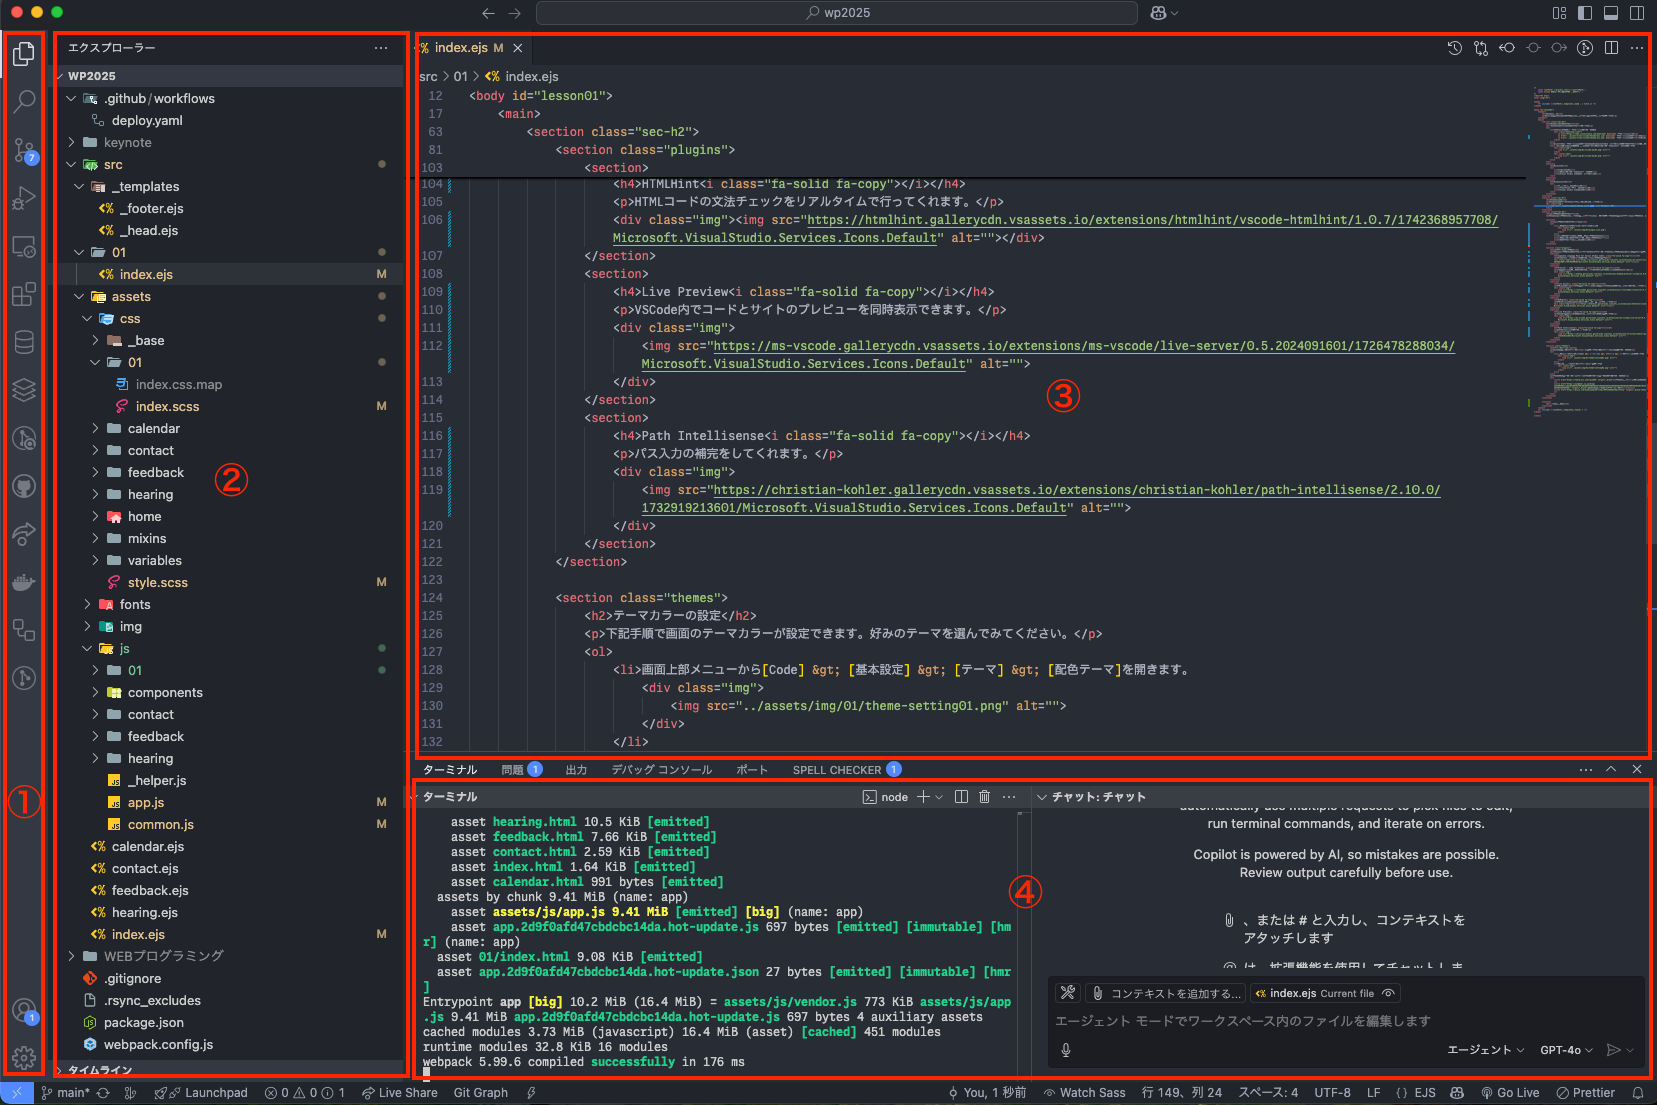Toggle the bottom panel layout button
The image size is (1657, 1105).
tap(1611, 13)
